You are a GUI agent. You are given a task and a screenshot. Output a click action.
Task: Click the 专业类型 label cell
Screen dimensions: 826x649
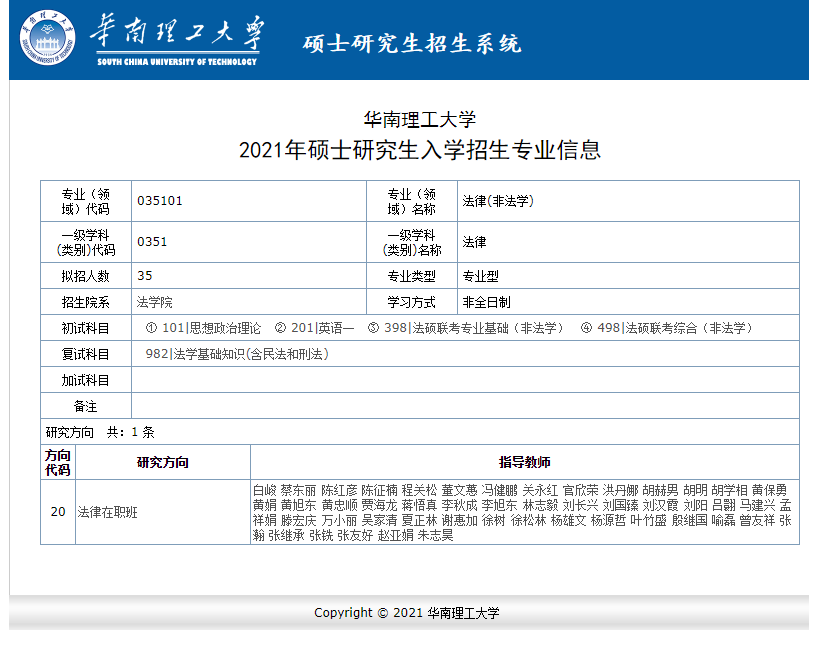tap(412, 276)
